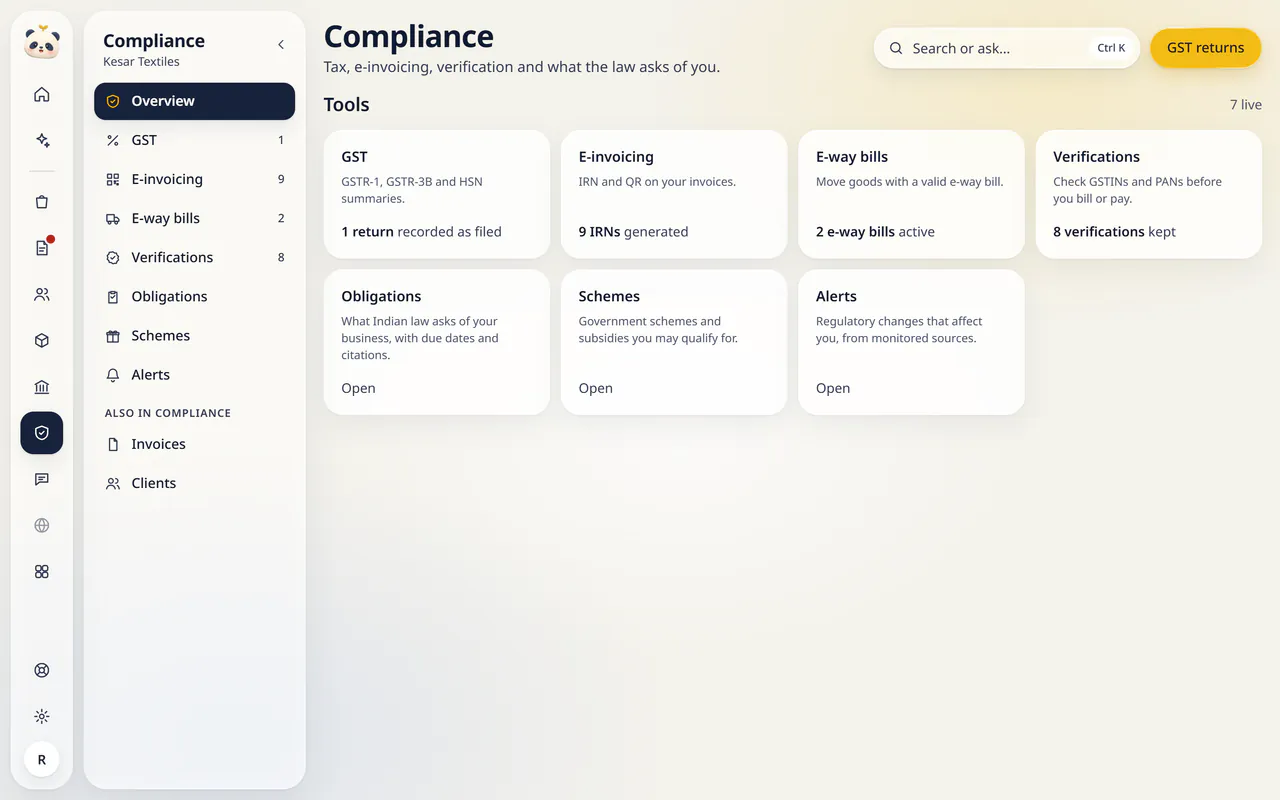
Task: Click the Search or ask field
Action: (1007, 48)
